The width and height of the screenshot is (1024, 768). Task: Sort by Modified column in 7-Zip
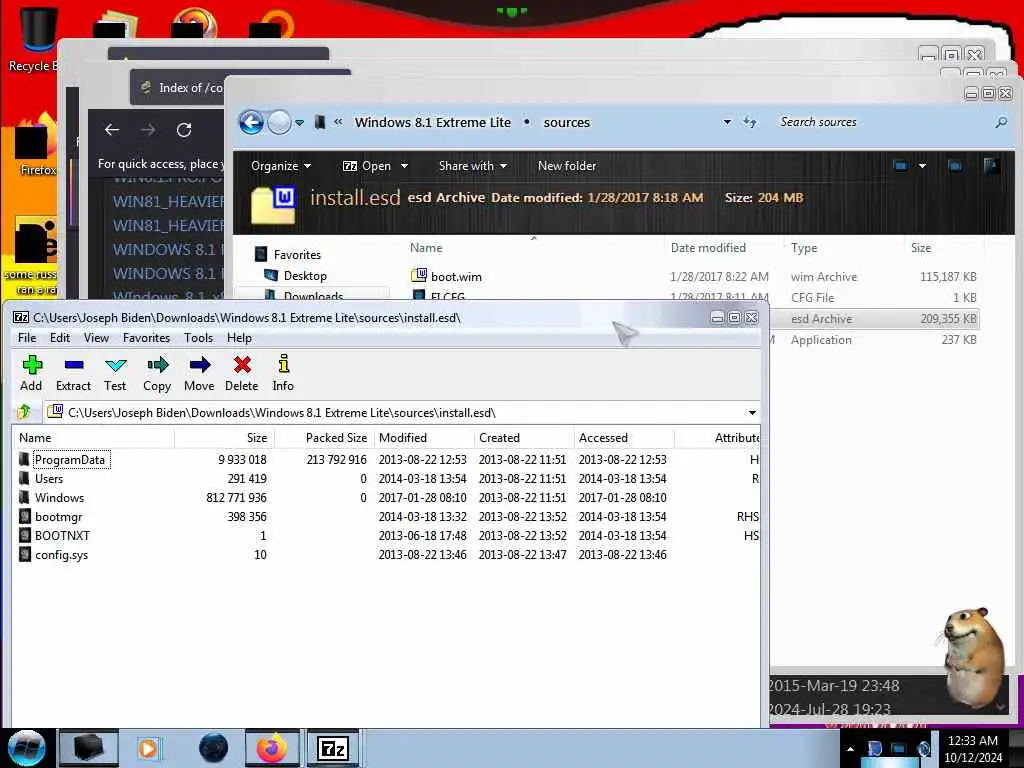click(424, 438)
